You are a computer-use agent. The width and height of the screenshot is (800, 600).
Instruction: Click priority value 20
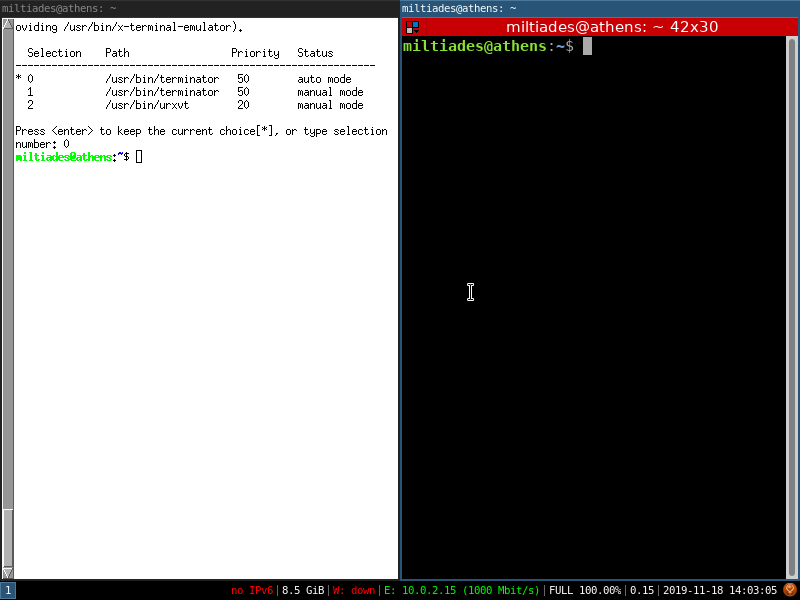[x=243, y=105]
